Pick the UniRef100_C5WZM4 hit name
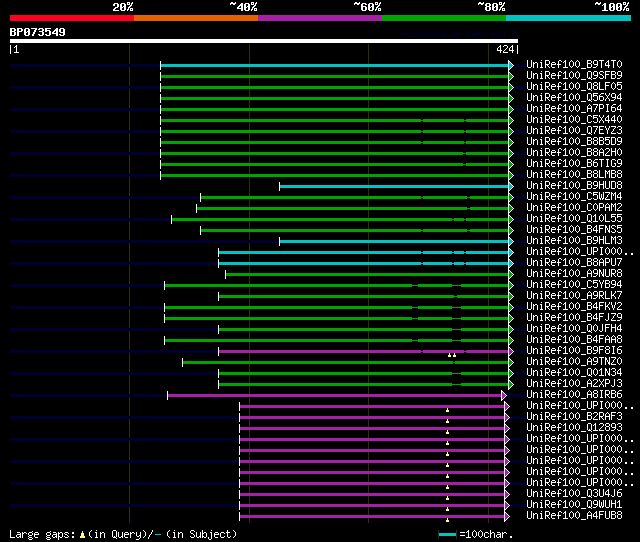Viewport: 640px width, 542px height. (574, 197)
